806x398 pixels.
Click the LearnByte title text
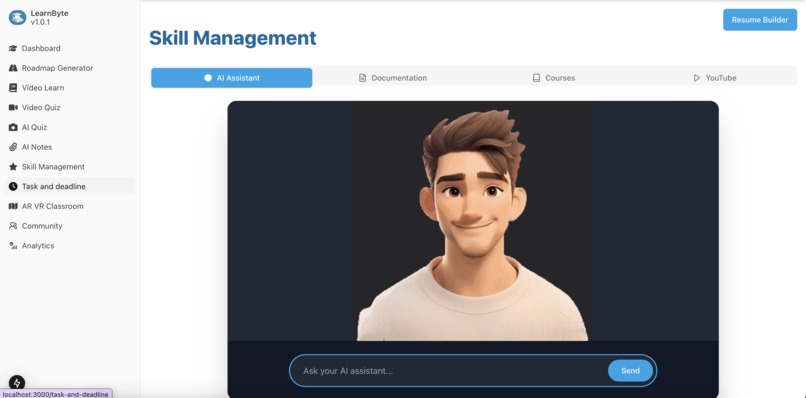click(x=49, y=13)
